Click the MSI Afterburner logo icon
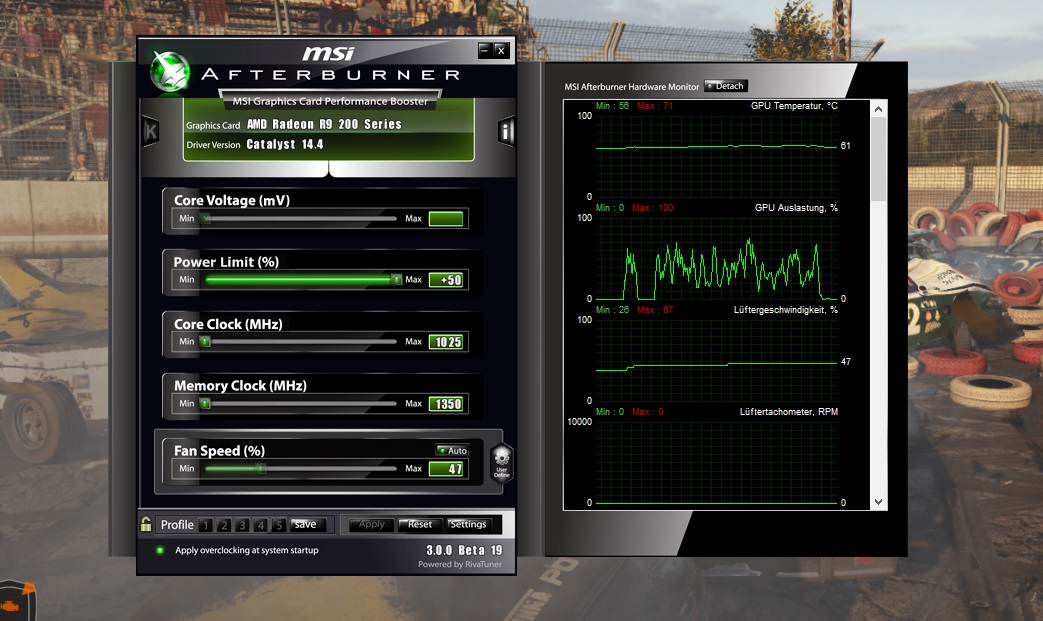 coord(170,71)
